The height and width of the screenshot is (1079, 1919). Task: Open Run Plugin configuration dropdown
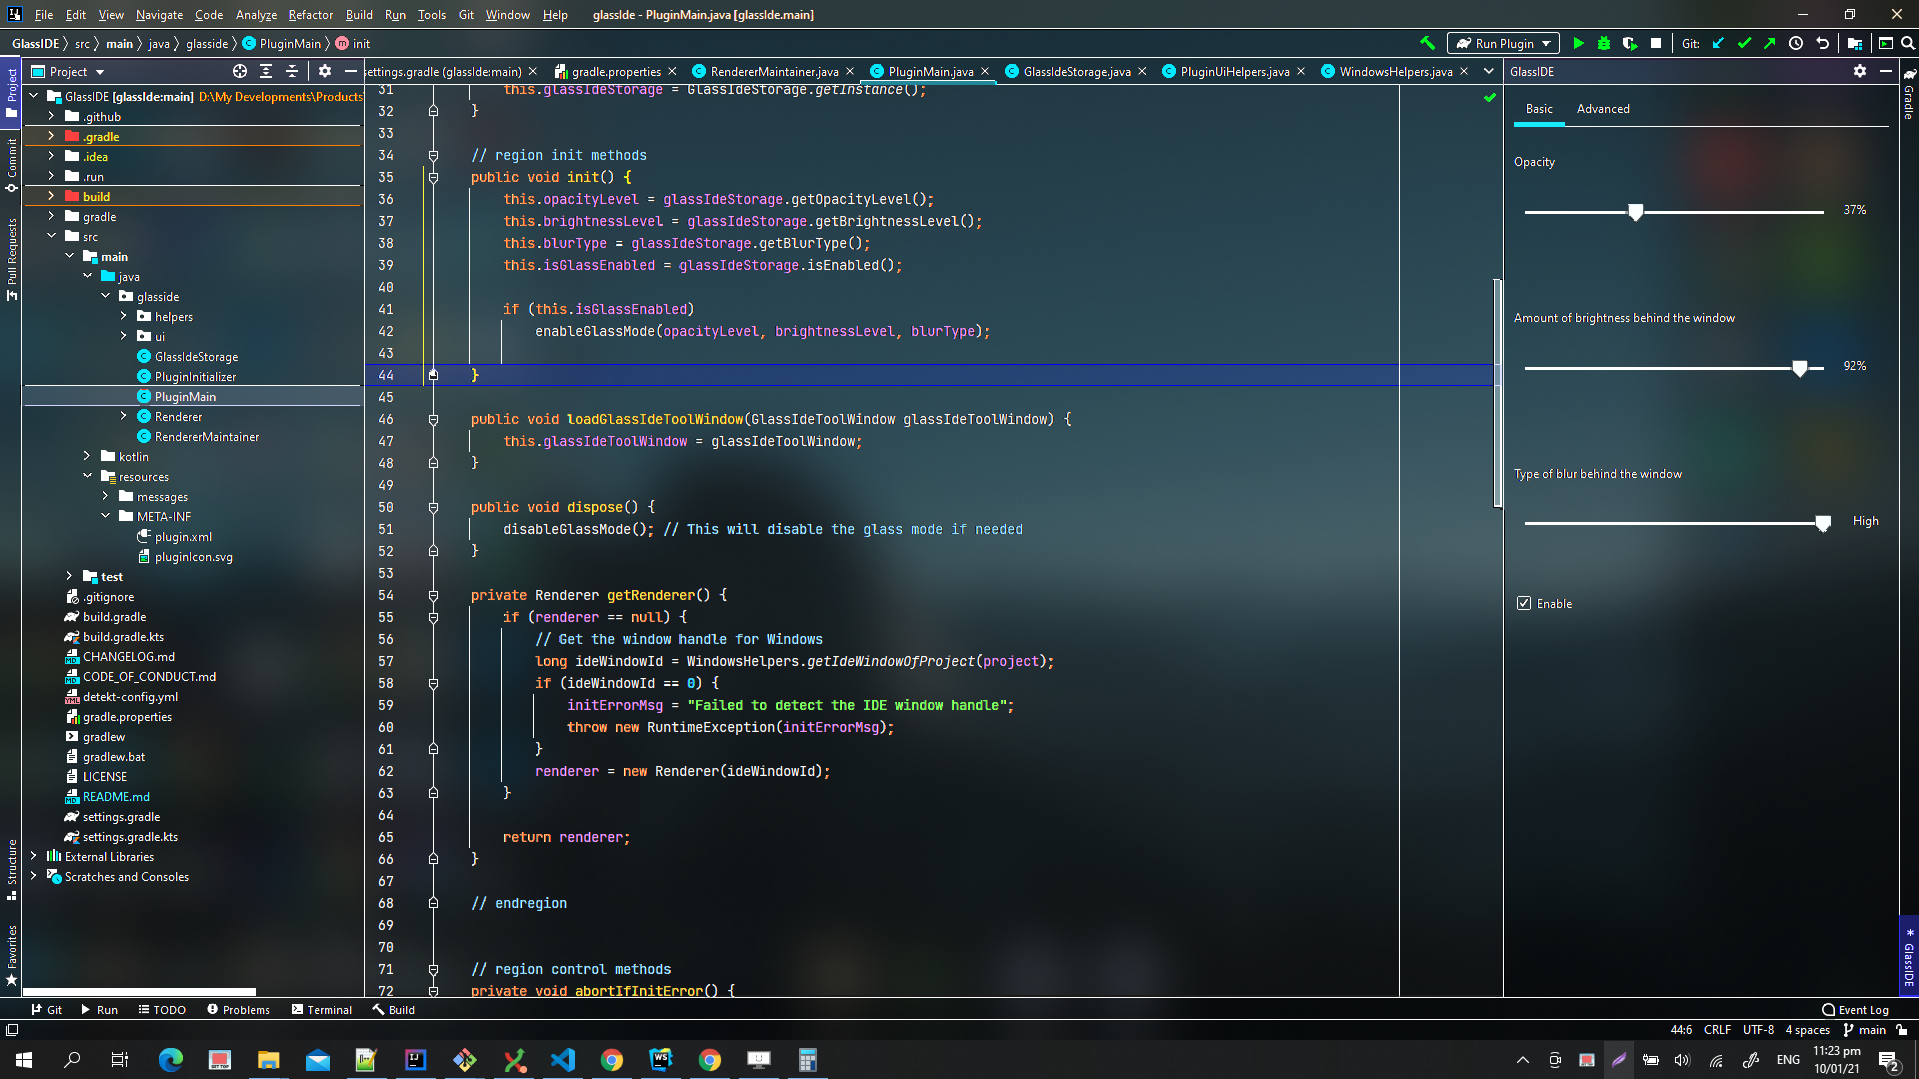(x=1503, y=43)
